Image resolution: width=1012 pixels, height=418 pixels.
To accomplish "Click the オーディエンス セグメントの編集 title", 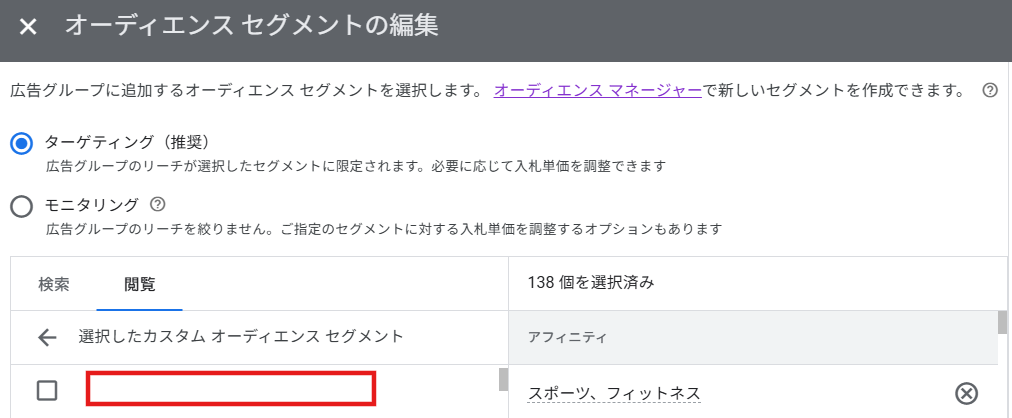I will click(251, 27).
